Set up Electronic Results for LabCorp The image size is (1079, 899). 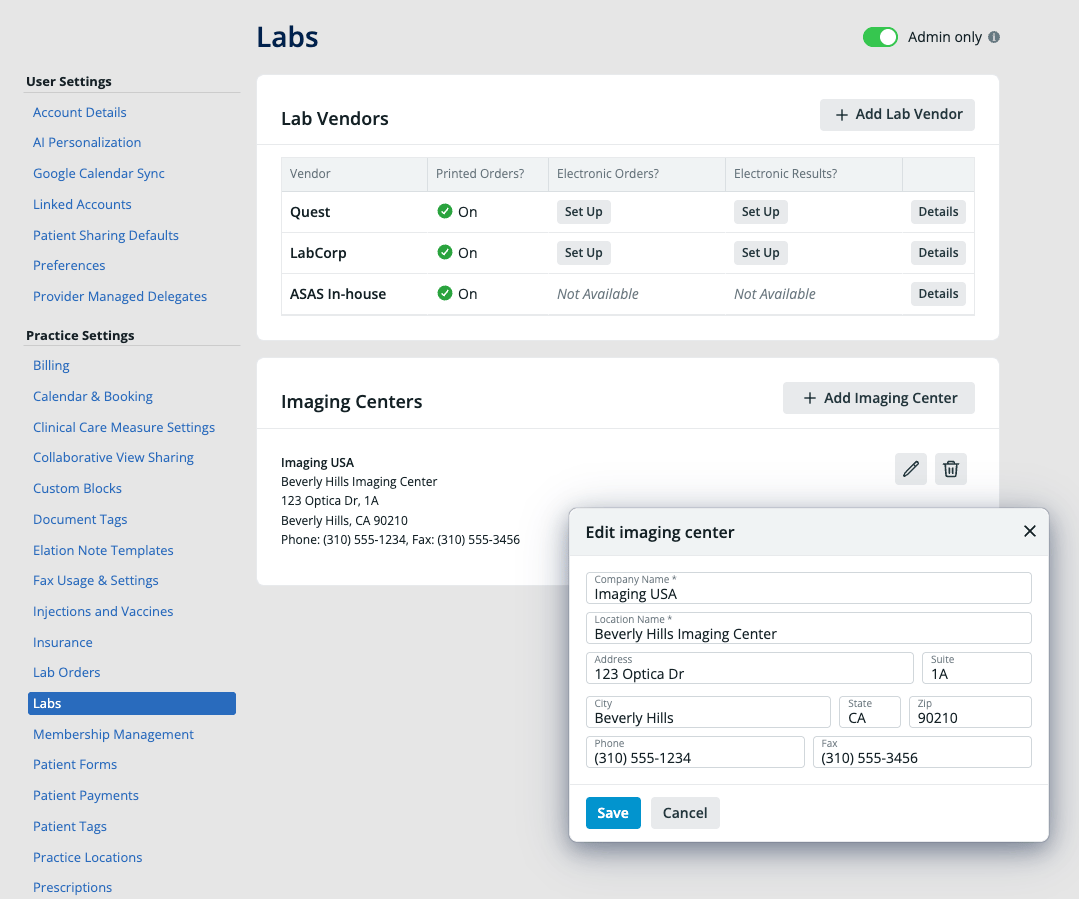pos(760,253)
